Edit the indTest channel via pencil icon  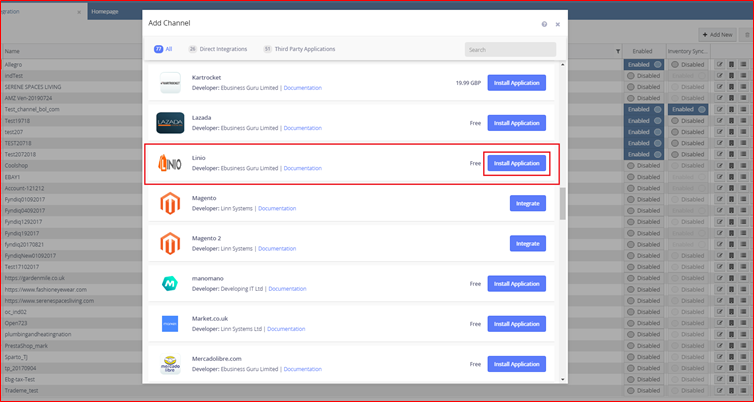720,75
